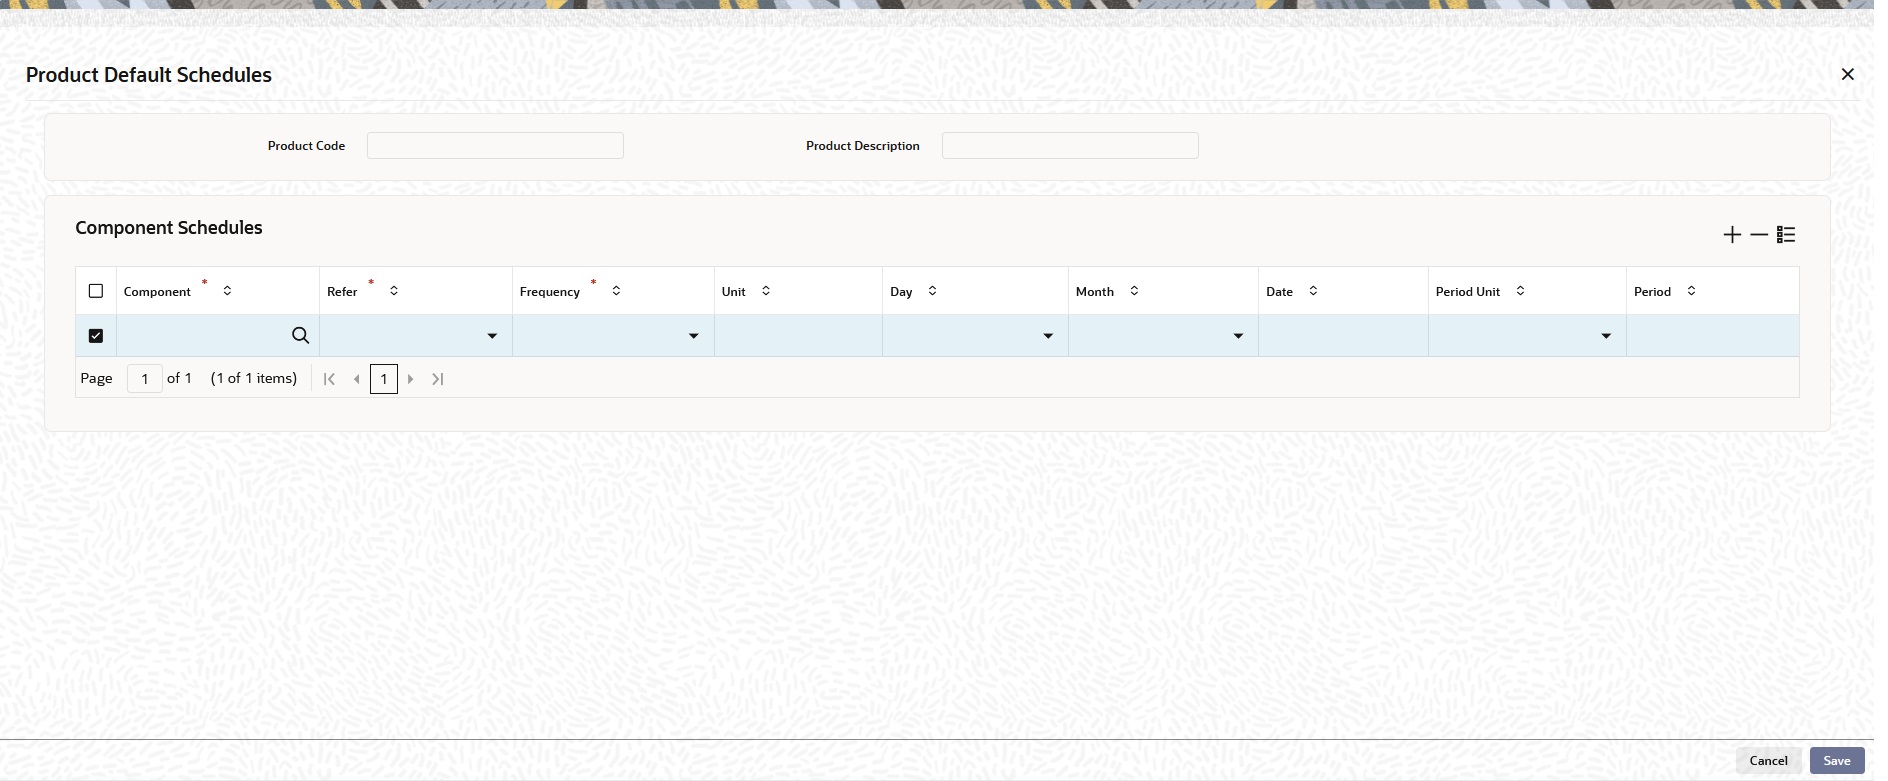Click the Save button

(1837, 761)
